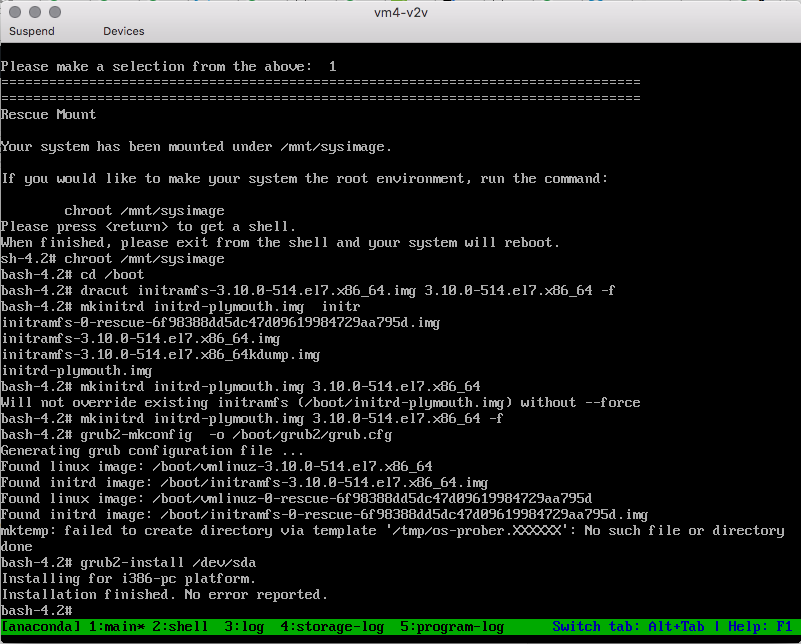Minimize the vm4-v2v window
The image size is (801, 644).
coord(35,12)
